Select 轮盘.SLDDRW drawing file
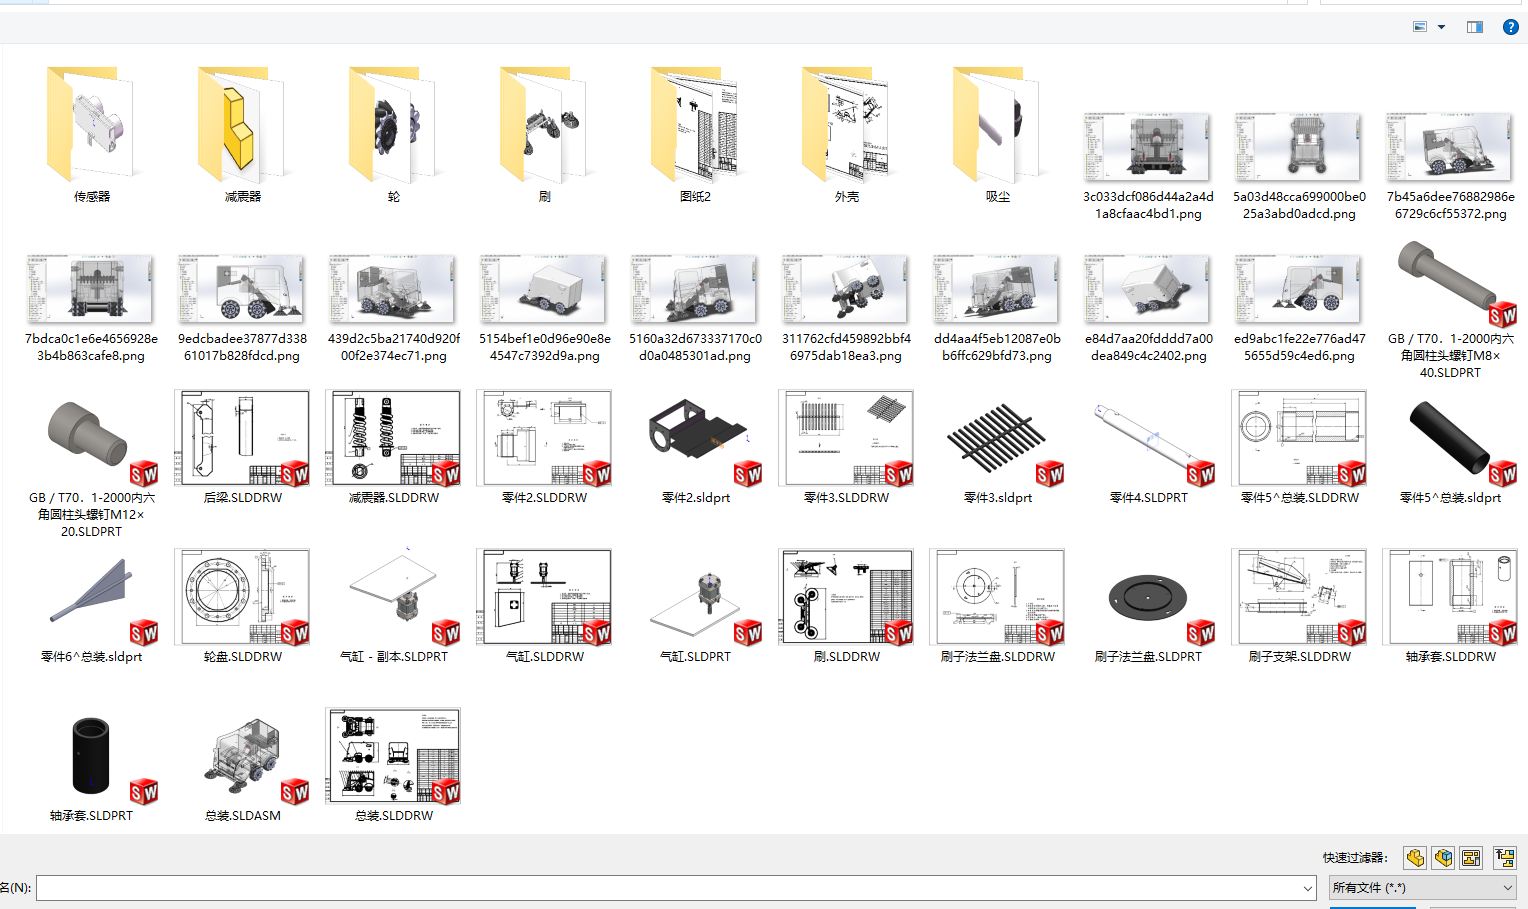 243,606
